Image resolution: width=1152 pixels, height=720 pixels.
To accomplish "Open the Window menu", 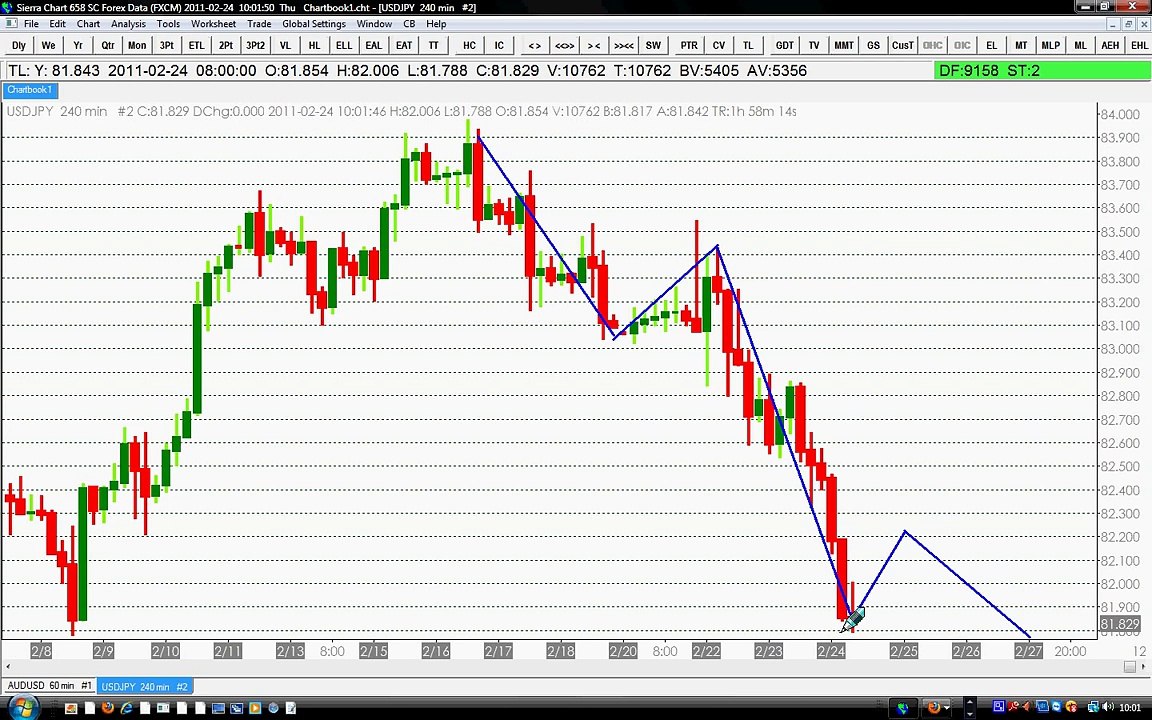I will (374, 24).
